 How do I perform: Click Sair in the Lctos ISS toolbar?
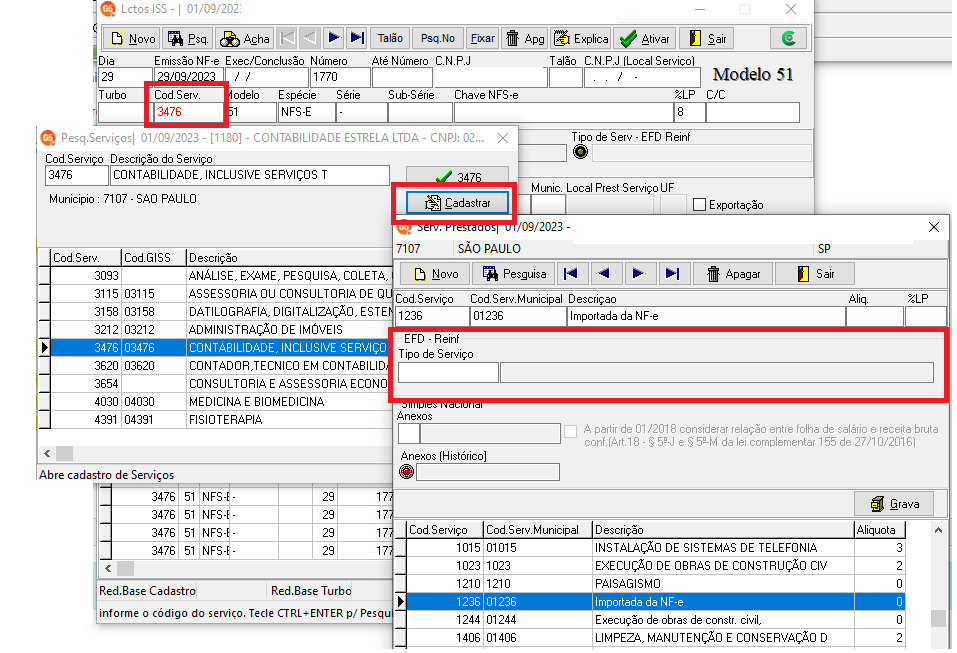point(707,38)
